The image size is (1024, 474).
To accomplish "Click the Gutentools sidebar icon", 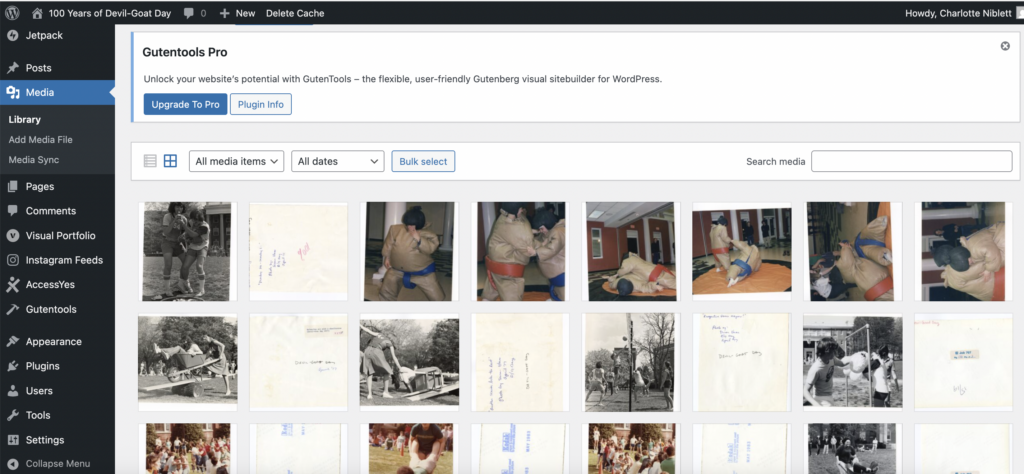I will [12, 309].
